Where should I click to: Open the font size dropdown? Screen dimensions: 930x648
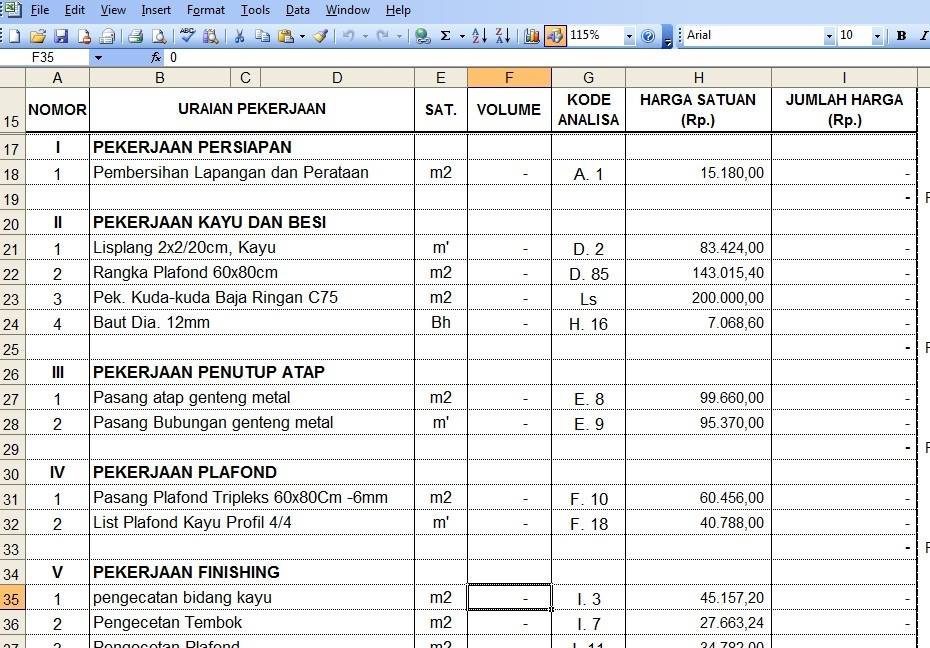[877, 36]
